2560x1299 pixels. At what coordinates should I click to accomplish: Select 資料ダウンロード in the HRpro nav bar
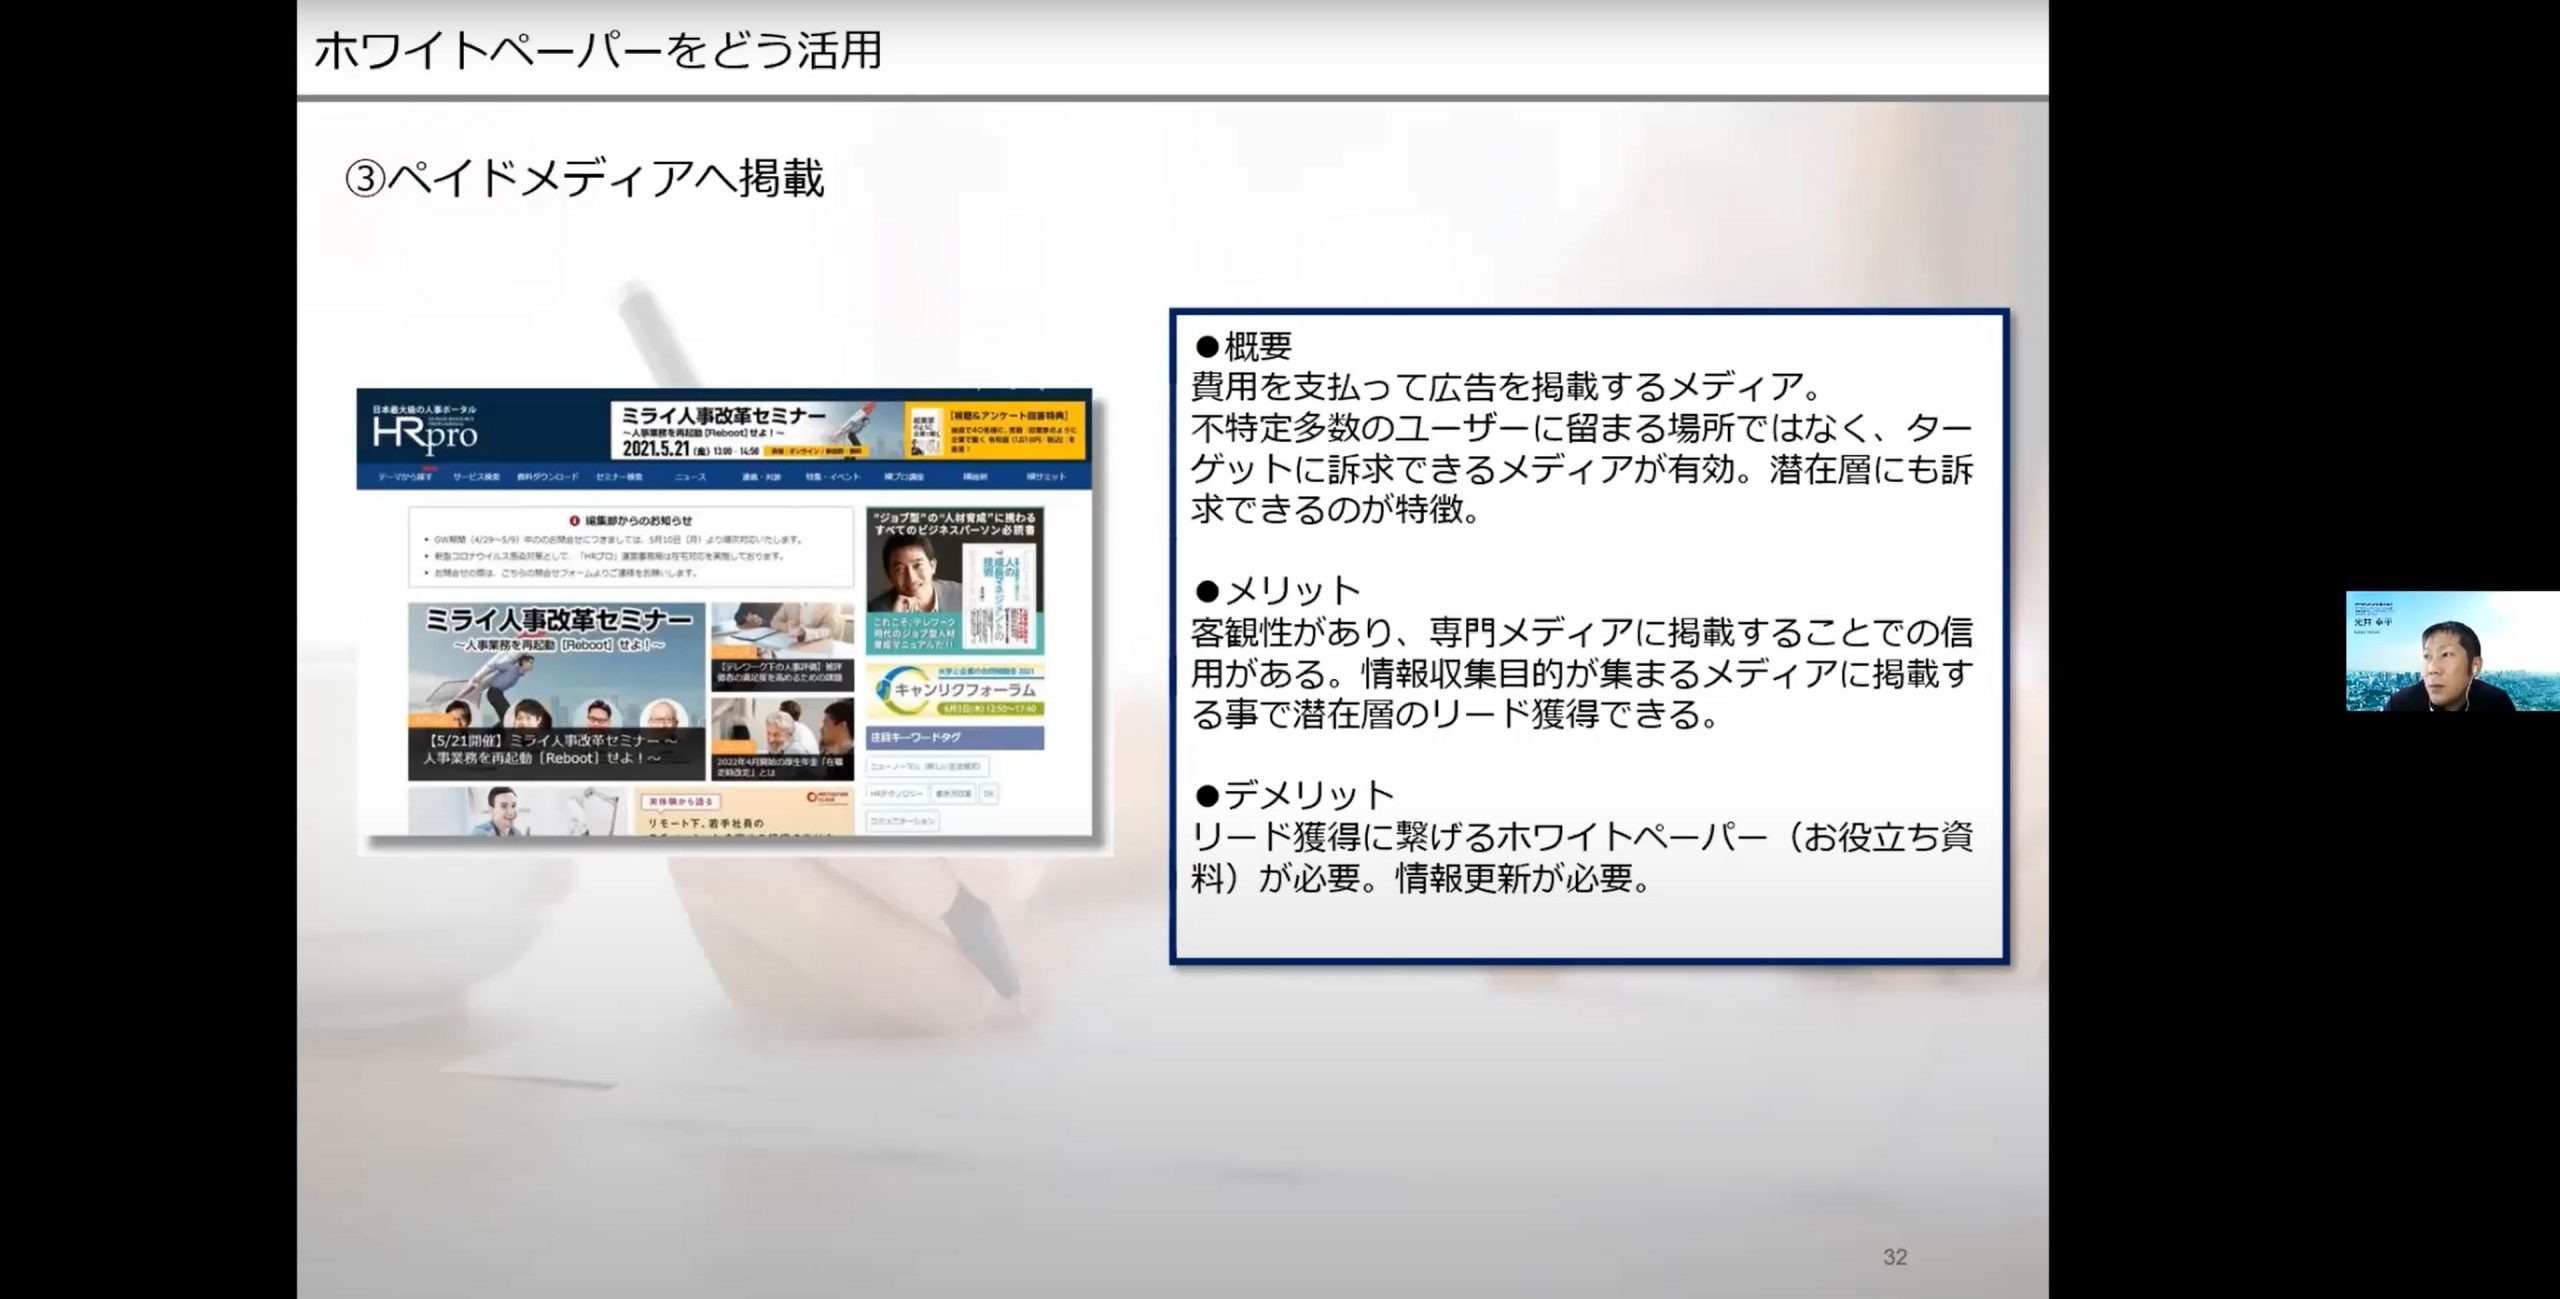pos(547,477)
